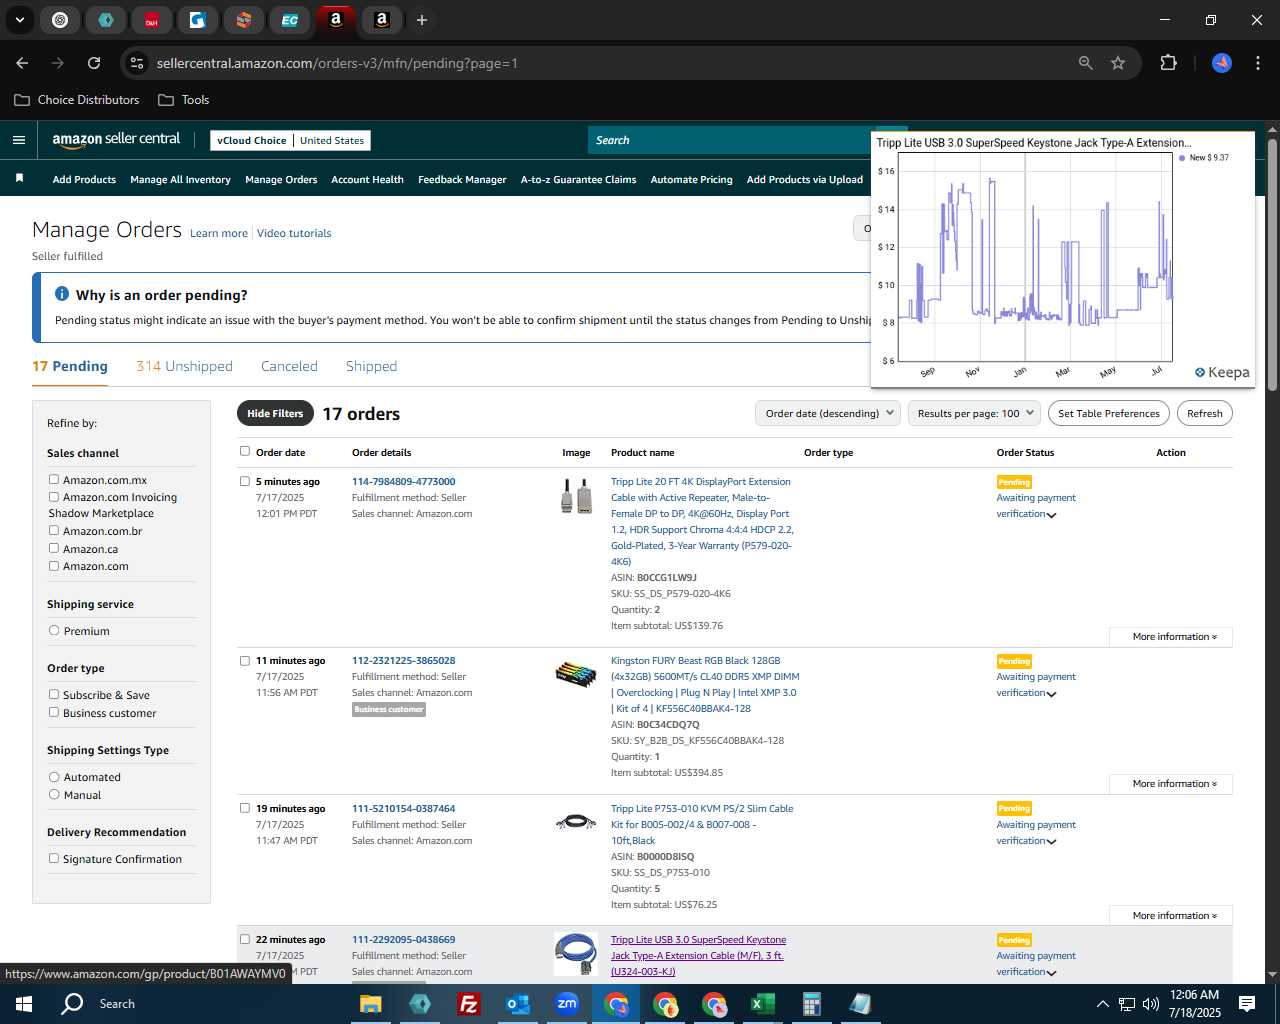Open the Chrome tab search dropdown arrow

click(19, 20)
